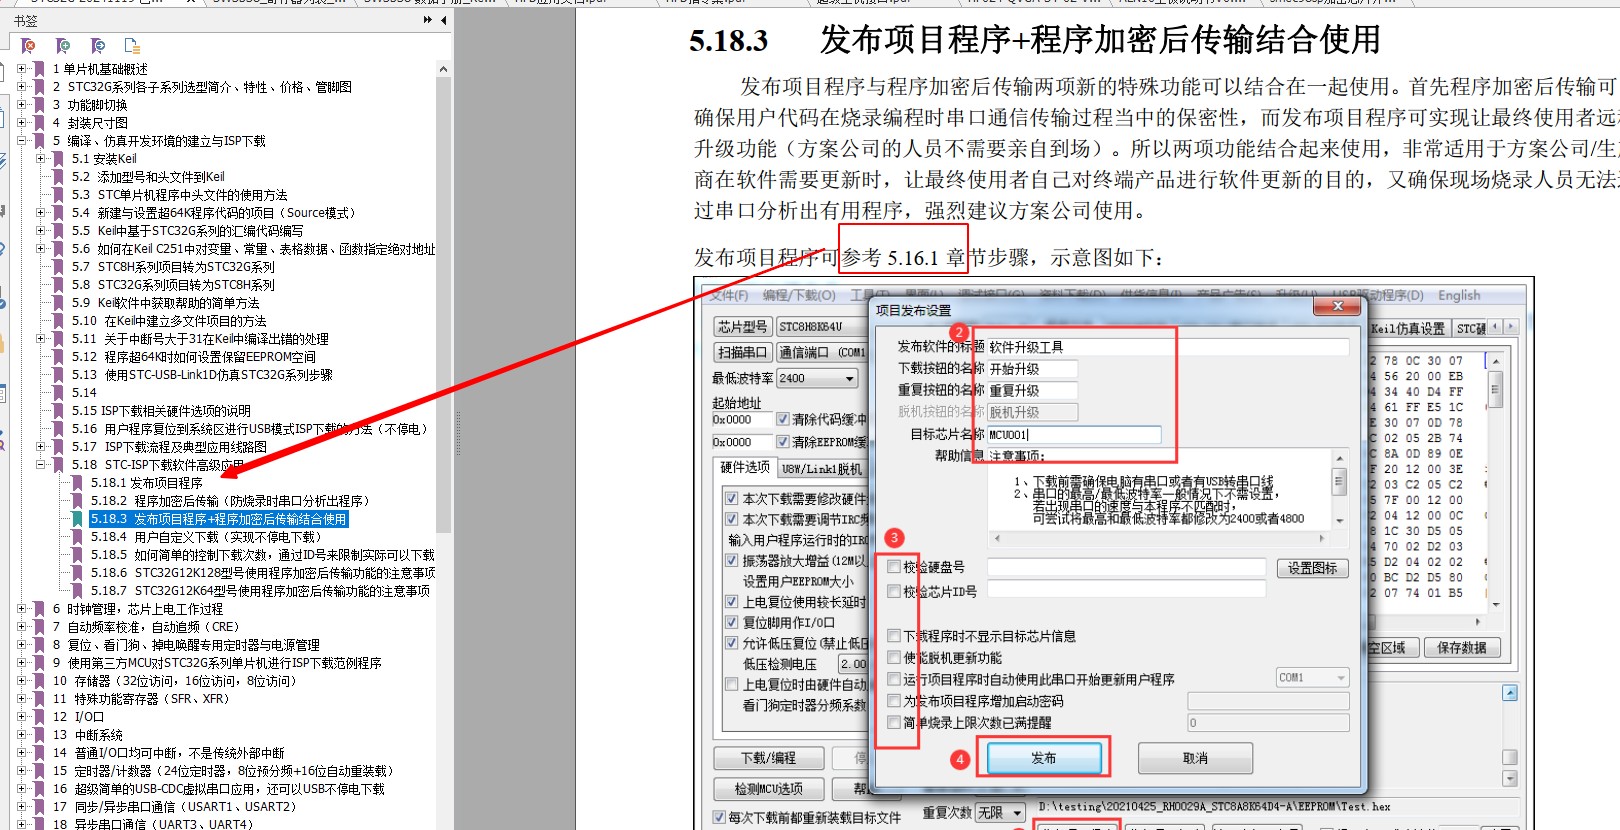Click the delete bookmark icon
Screen dimensions: 1620x830
(29, 46)
